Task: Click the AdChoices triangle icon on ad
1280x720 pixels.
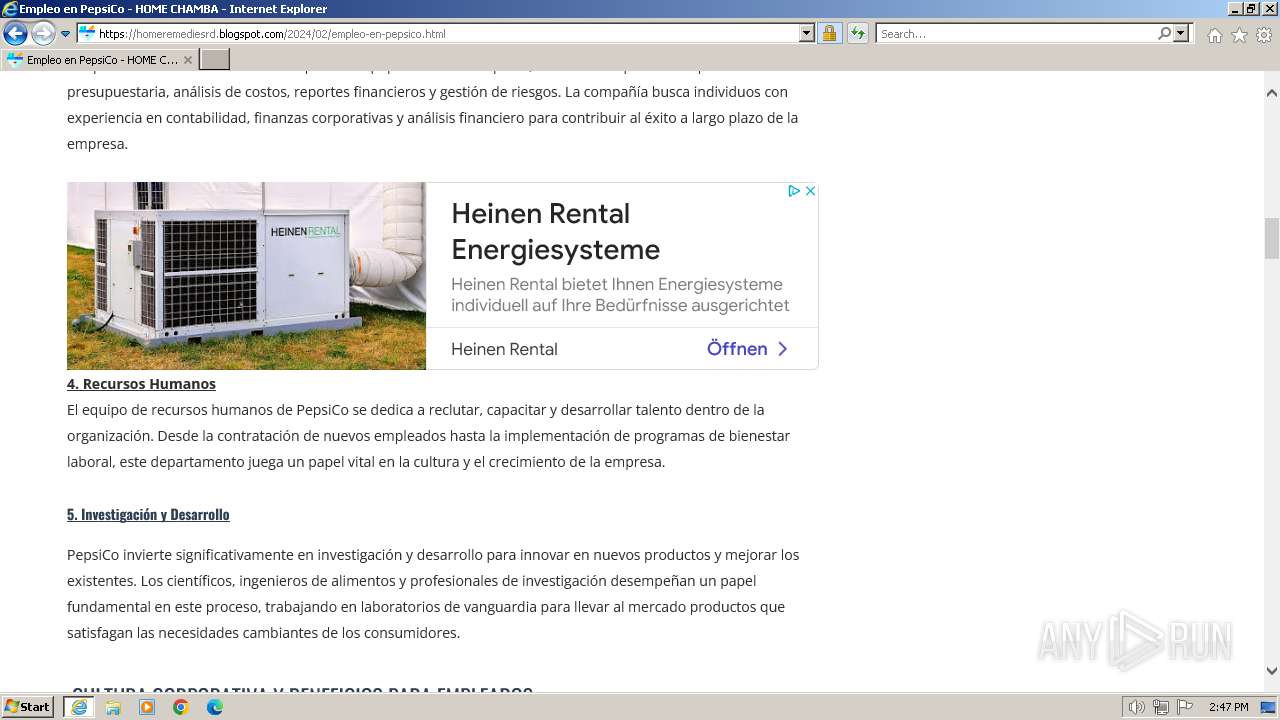Action: [794, 191]
